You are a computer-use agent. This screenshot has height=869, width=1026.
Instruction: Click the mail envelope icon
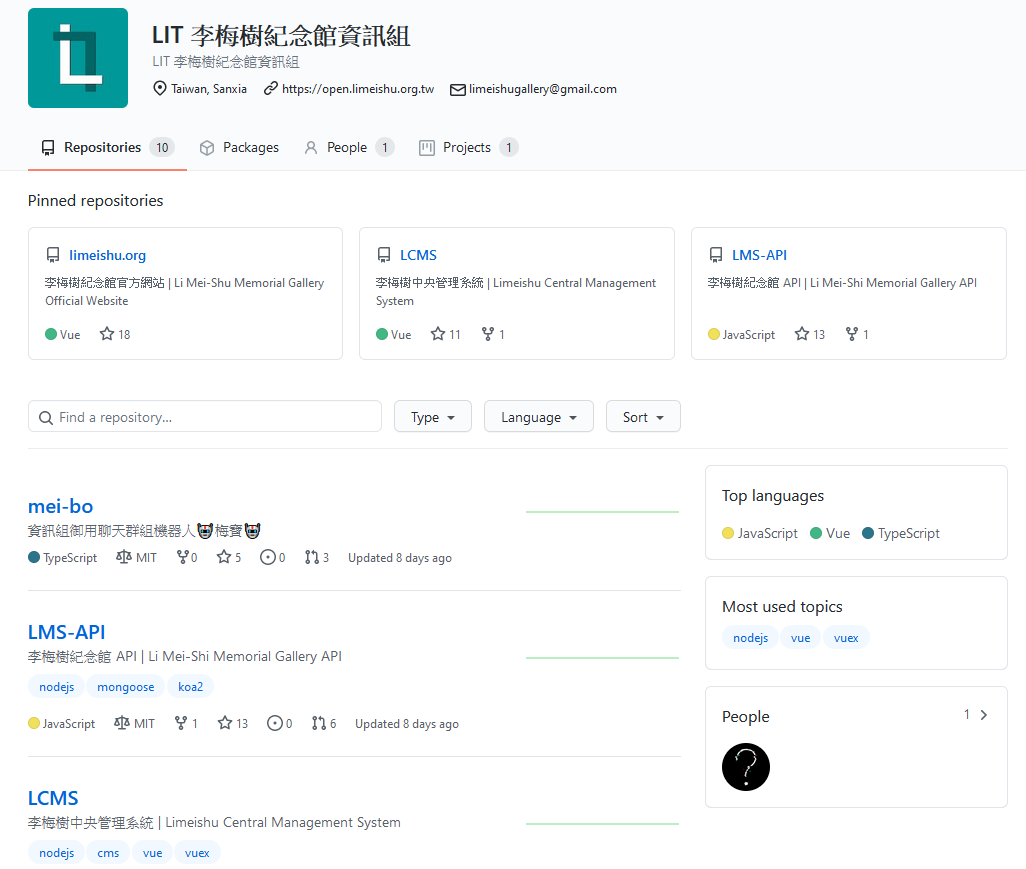tap(458, 90)
